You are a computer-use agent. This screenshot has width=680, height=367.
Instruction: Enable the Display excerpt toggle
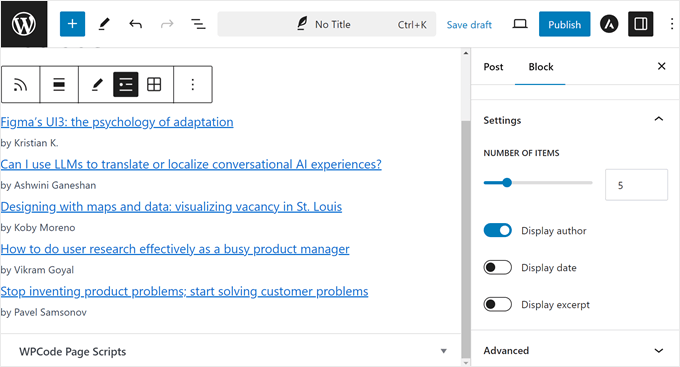497,304
